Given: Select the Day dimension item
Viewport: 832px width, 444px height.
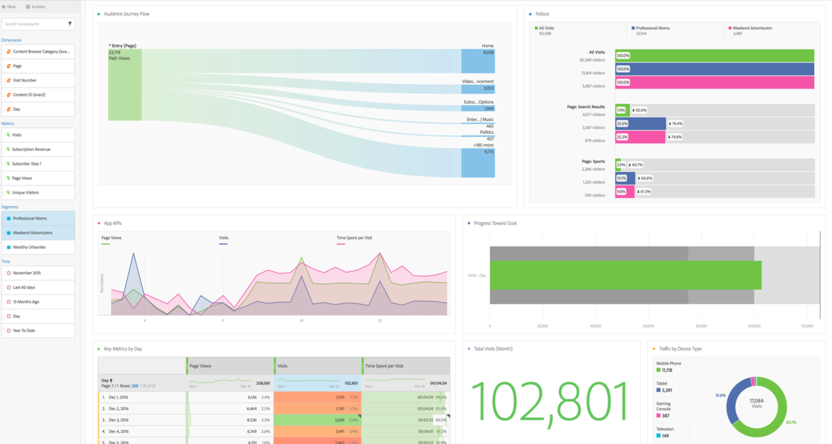Looking at the screenshot, I should (x=38, y=109).
